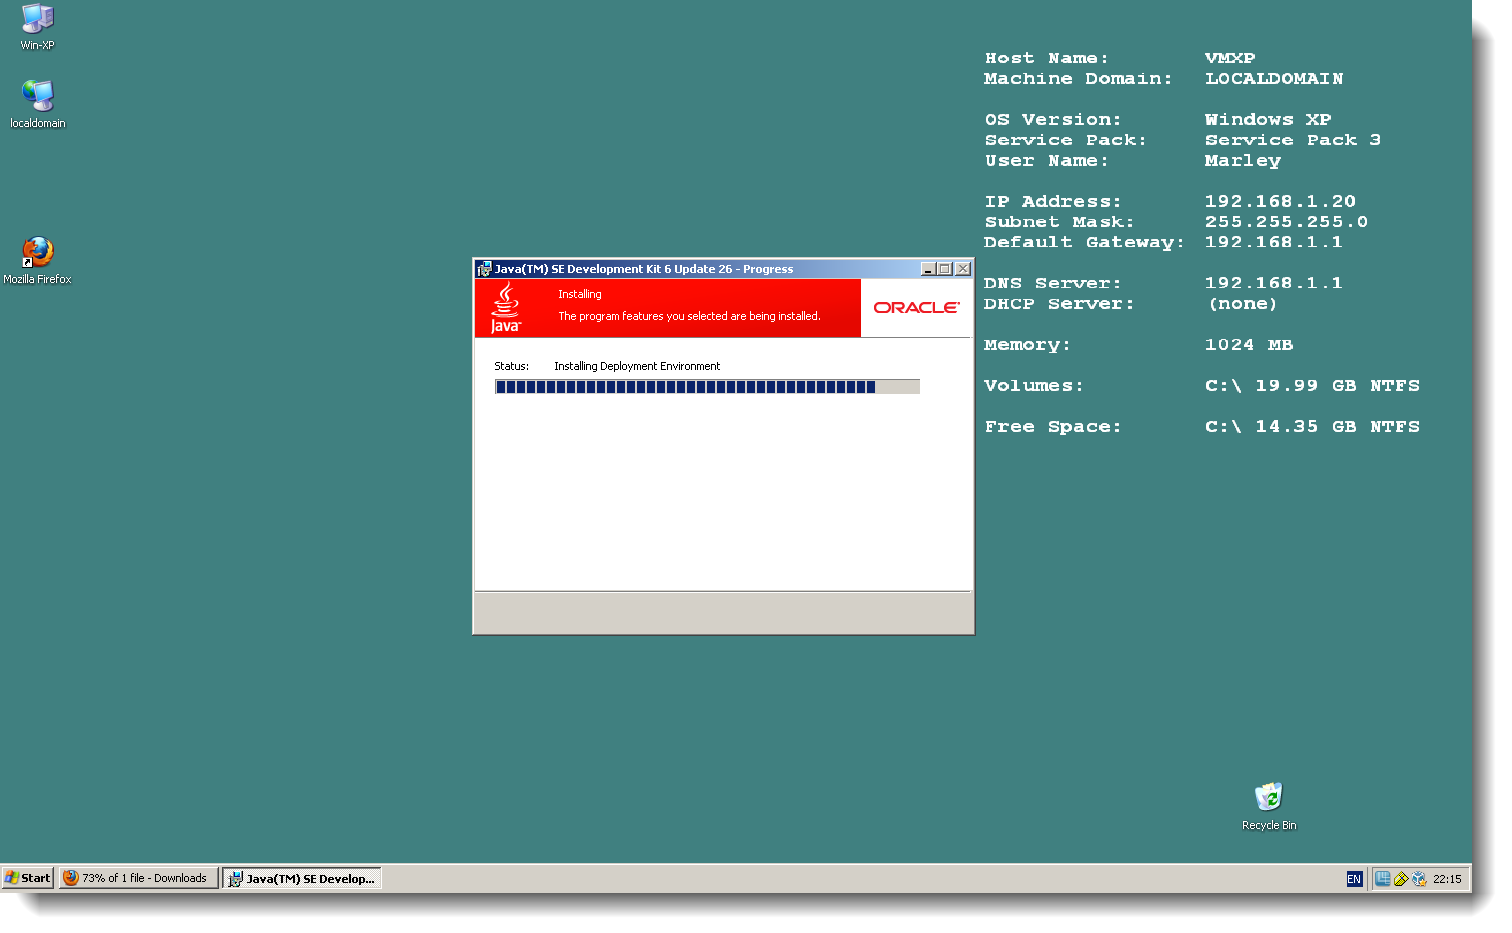
Task: Click the 'Installing Deployment Environment' status text
Action: tap(636, 366)
